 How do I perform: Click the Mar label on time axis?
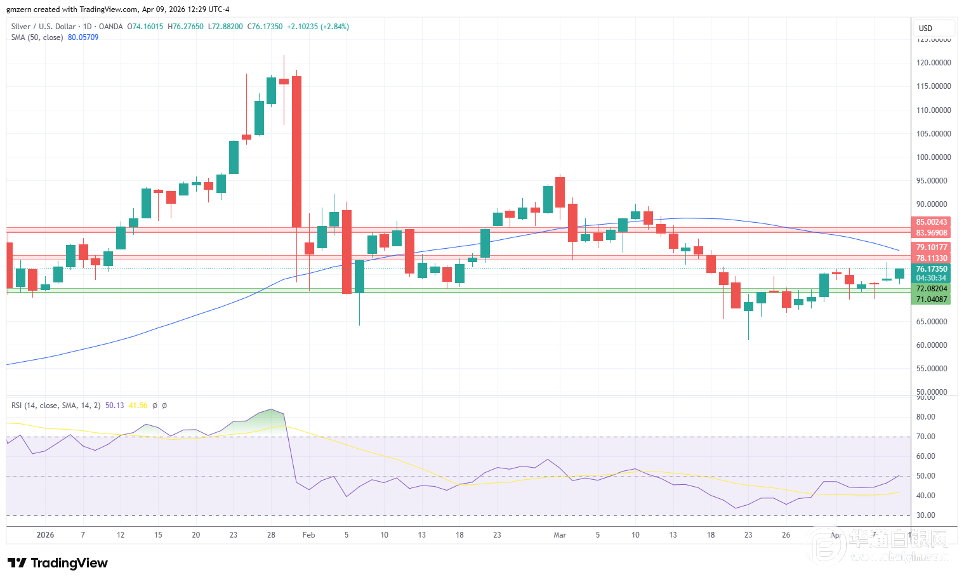560,536
